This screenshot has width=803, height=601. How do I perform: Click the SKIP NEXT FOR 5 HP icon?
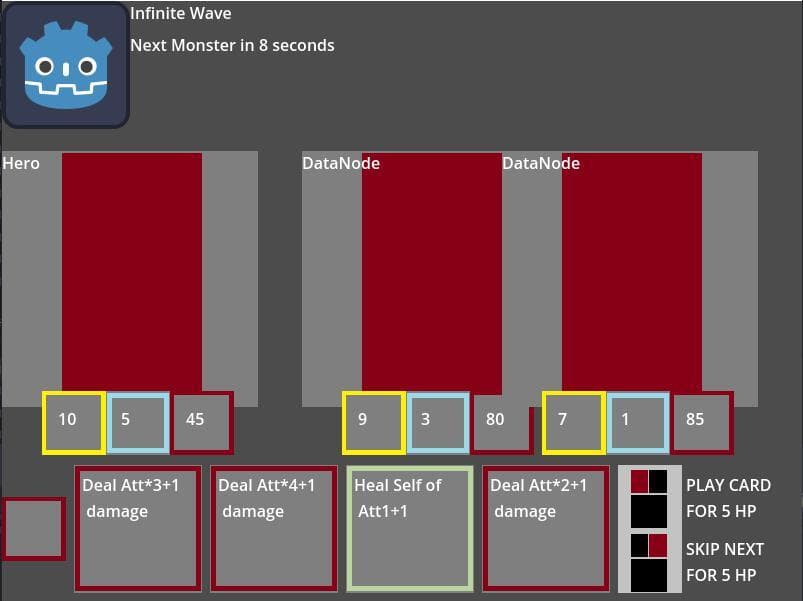pyautogui.click(x=649, y=563)
